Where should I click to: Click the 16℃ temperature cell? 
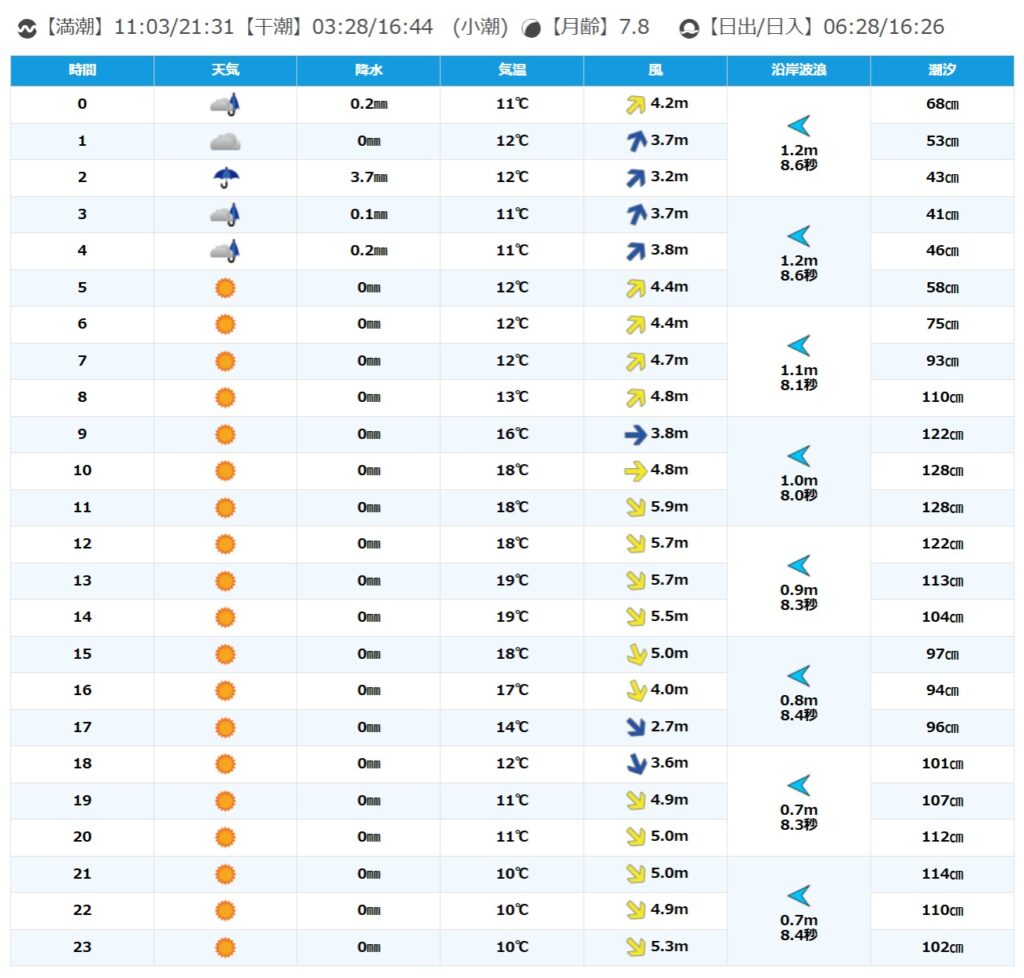click(x=512, y=434)
